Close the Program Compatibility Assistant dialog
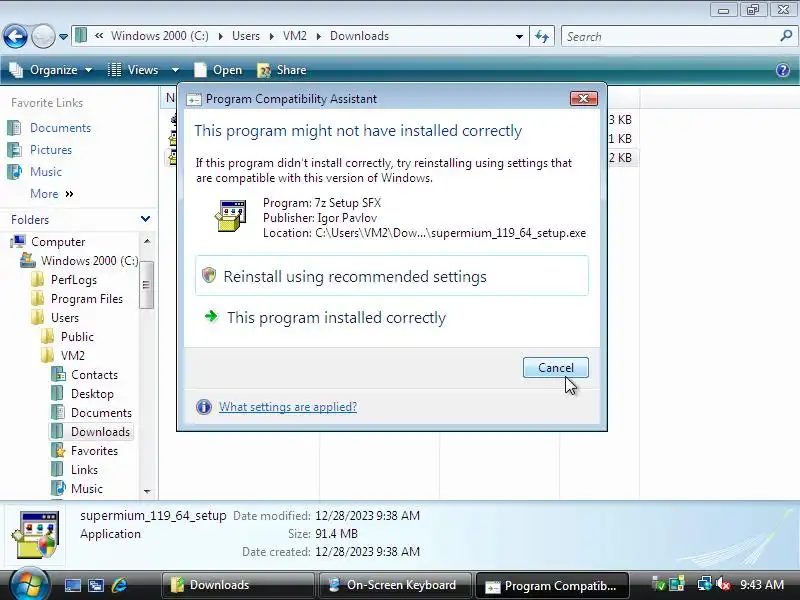 (584, 98)
